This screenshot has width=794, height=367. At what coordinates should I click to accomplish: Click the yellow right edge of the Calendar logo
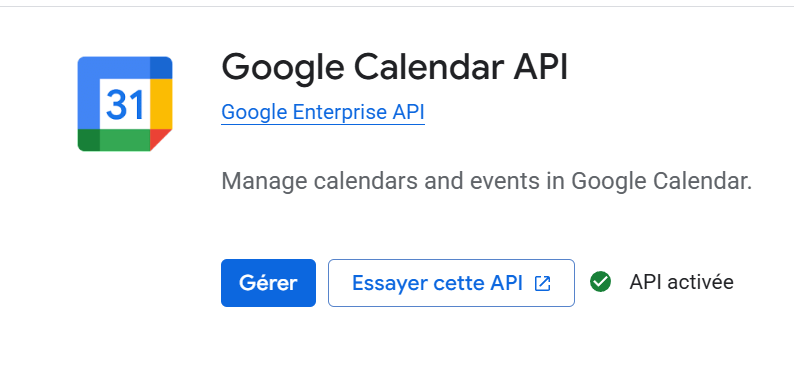[162, 104]
